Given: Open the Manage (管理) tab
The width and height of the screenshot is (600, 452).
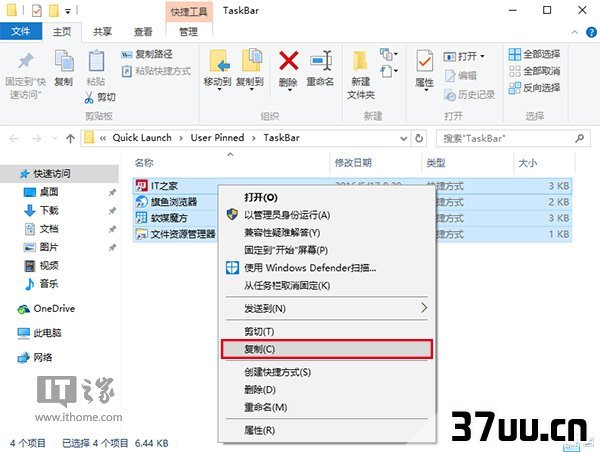Looking at the screenshot, I should [x=189, y=31].
